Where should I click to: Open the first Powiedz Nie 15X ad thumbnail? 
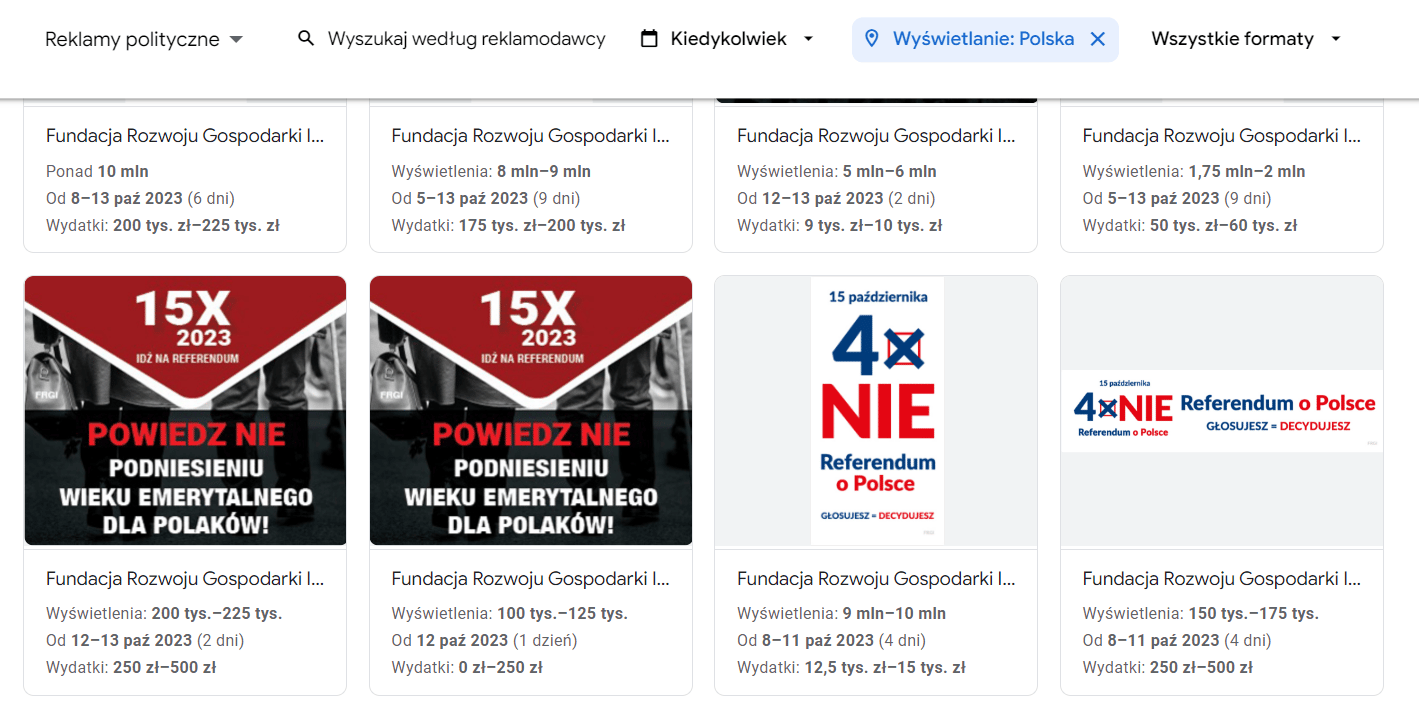tap(185, 411)
